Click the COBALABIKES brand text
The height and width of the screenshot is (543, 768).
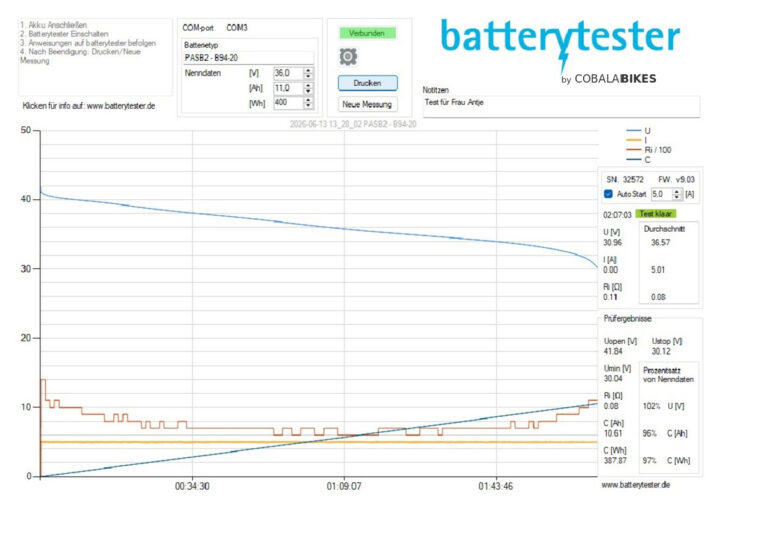(x=615, y=79)
